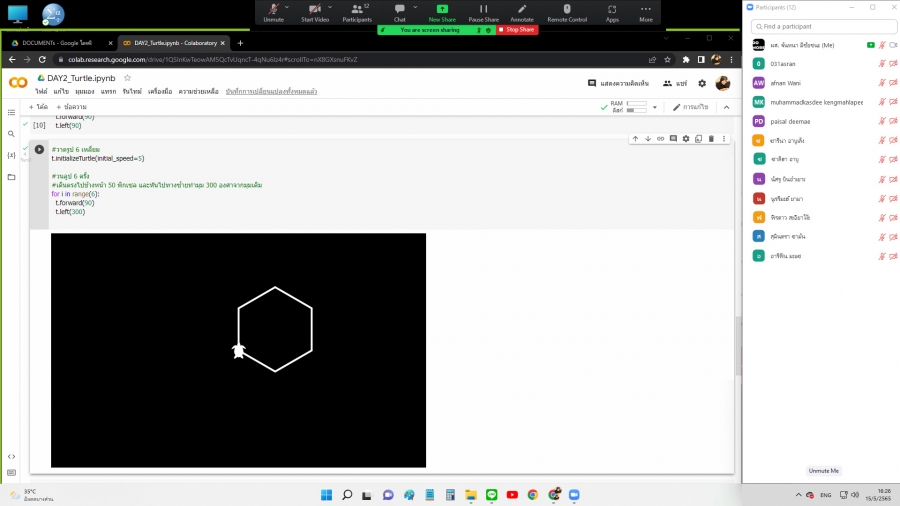
Task: Click the Unmute Me button in Participants
Action: (x=823, y=470)
